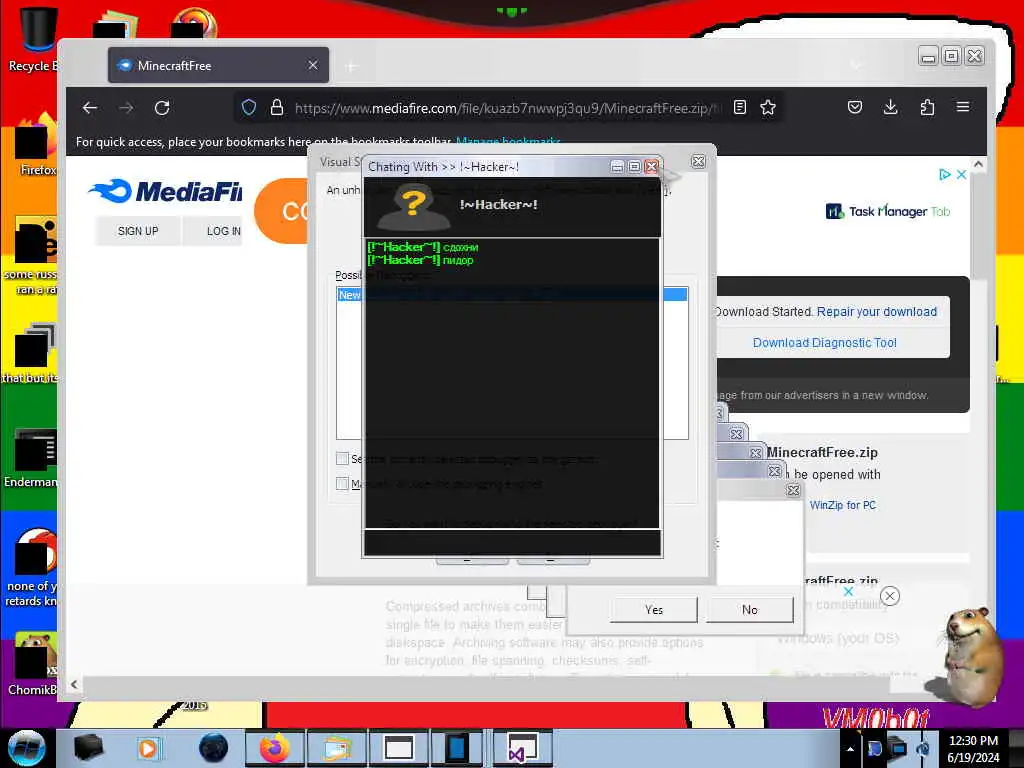1024x768 pixels.
Task: Tick the first checkbox in Visual Studio dialog
Action: (x=342, y=458)
